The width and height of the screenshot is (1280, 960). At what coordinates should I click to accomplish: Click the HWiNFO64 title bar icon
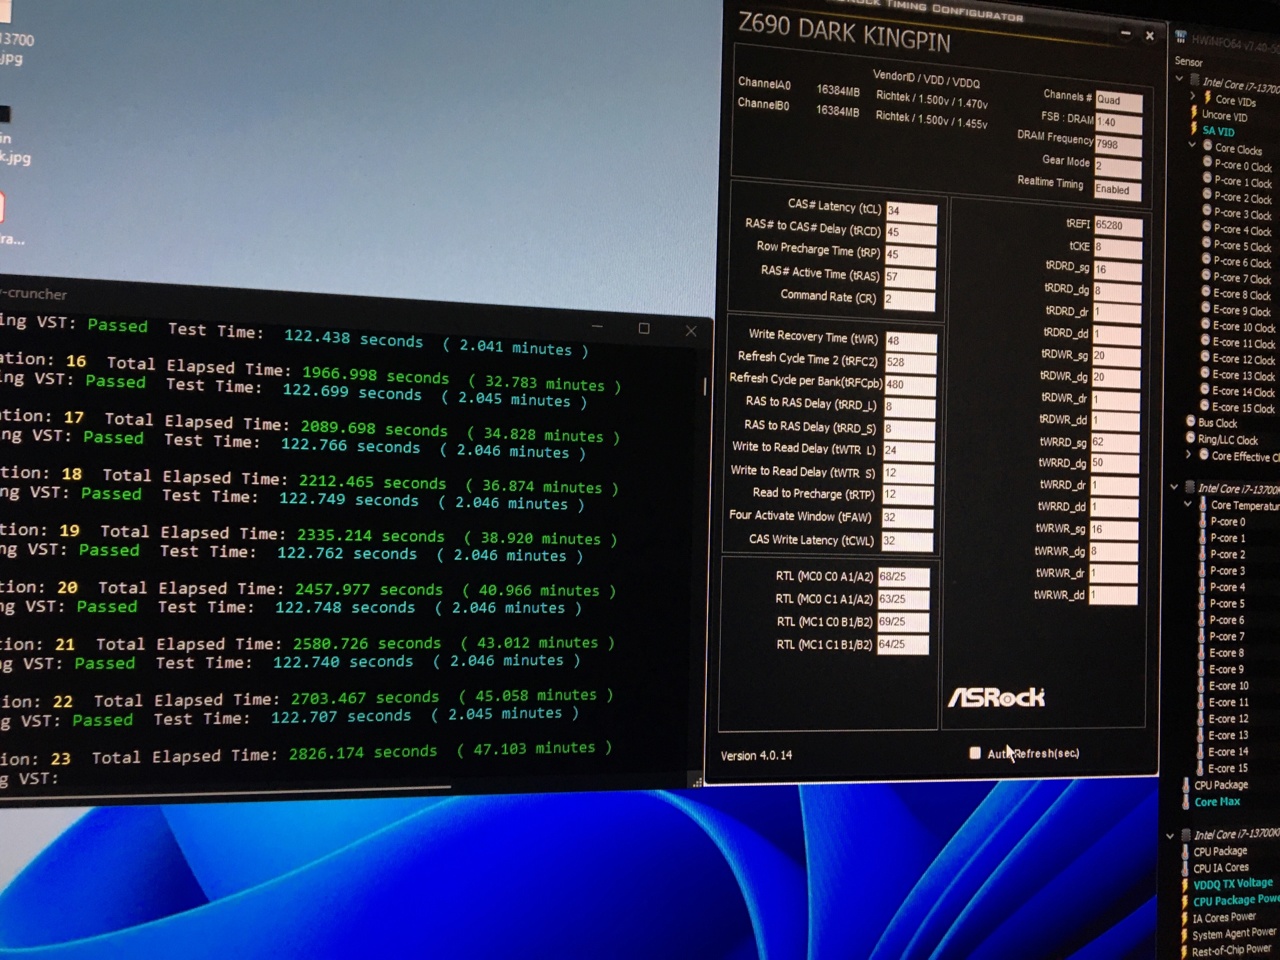pyautogui.click(x=1181, y=38)
